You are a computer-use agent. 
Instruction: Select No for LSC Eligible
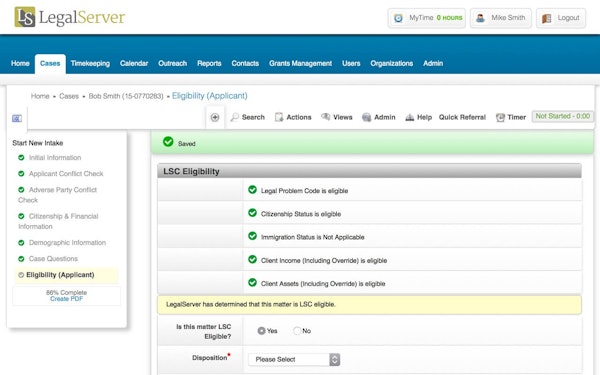pyautogui.click(x=297, y=331)
